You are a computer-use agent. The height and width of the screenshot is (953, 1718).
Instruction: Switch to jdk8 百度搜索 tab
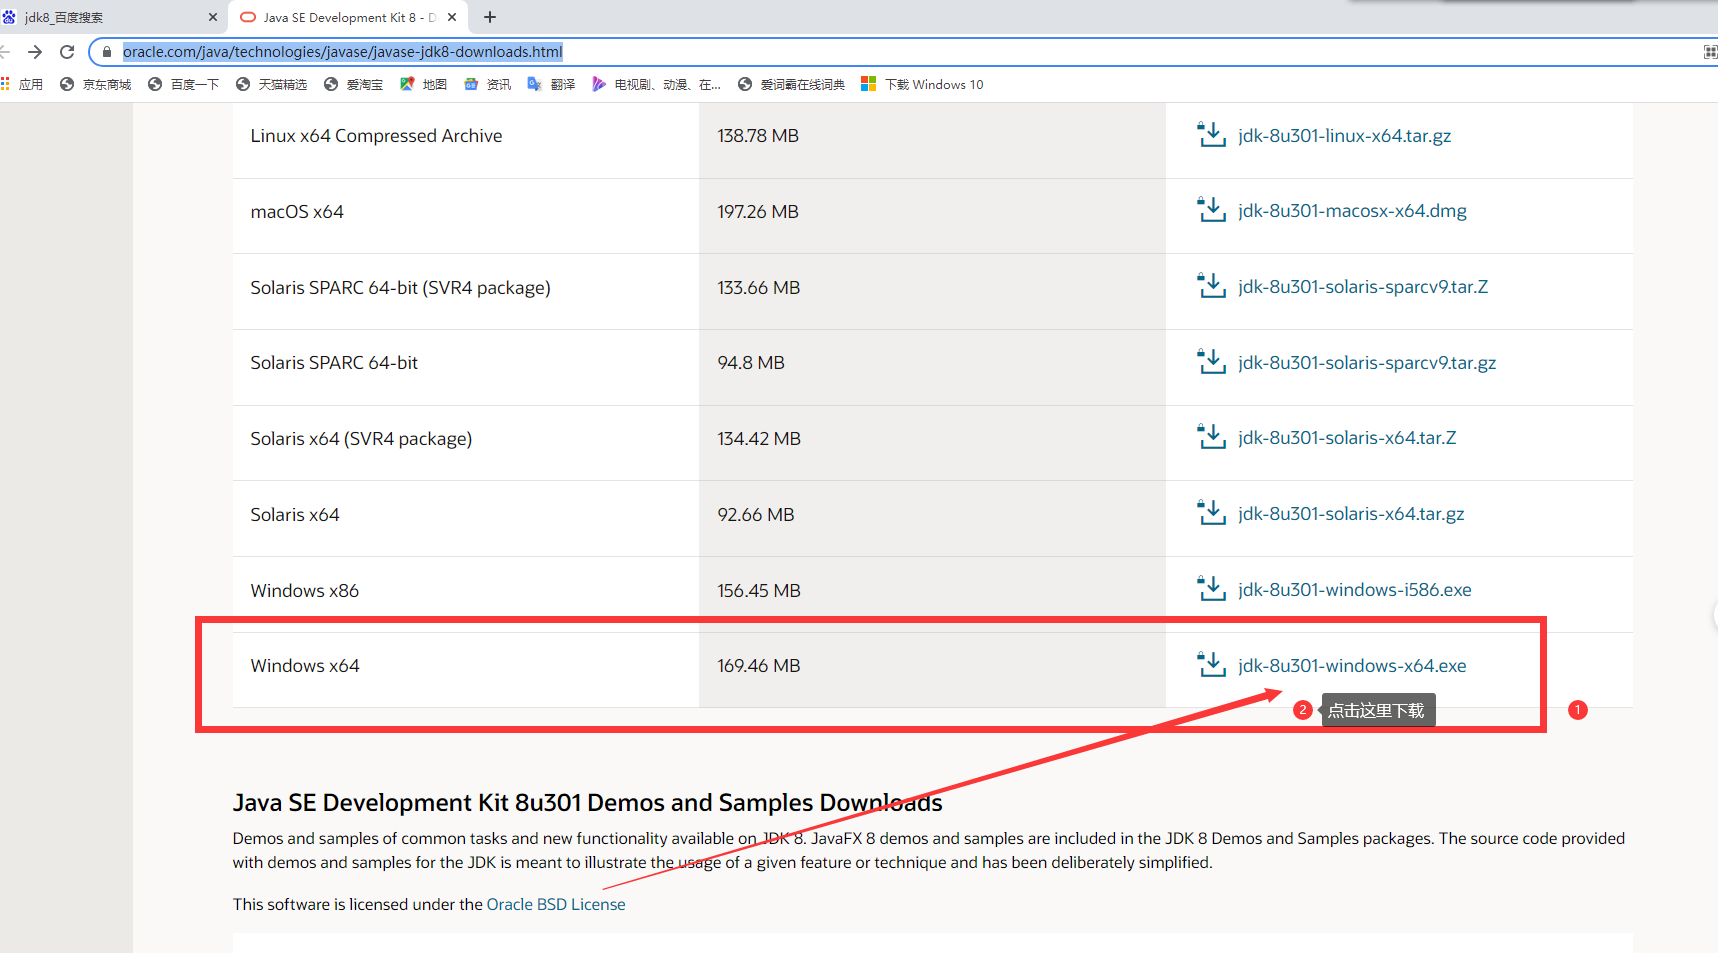110,17
